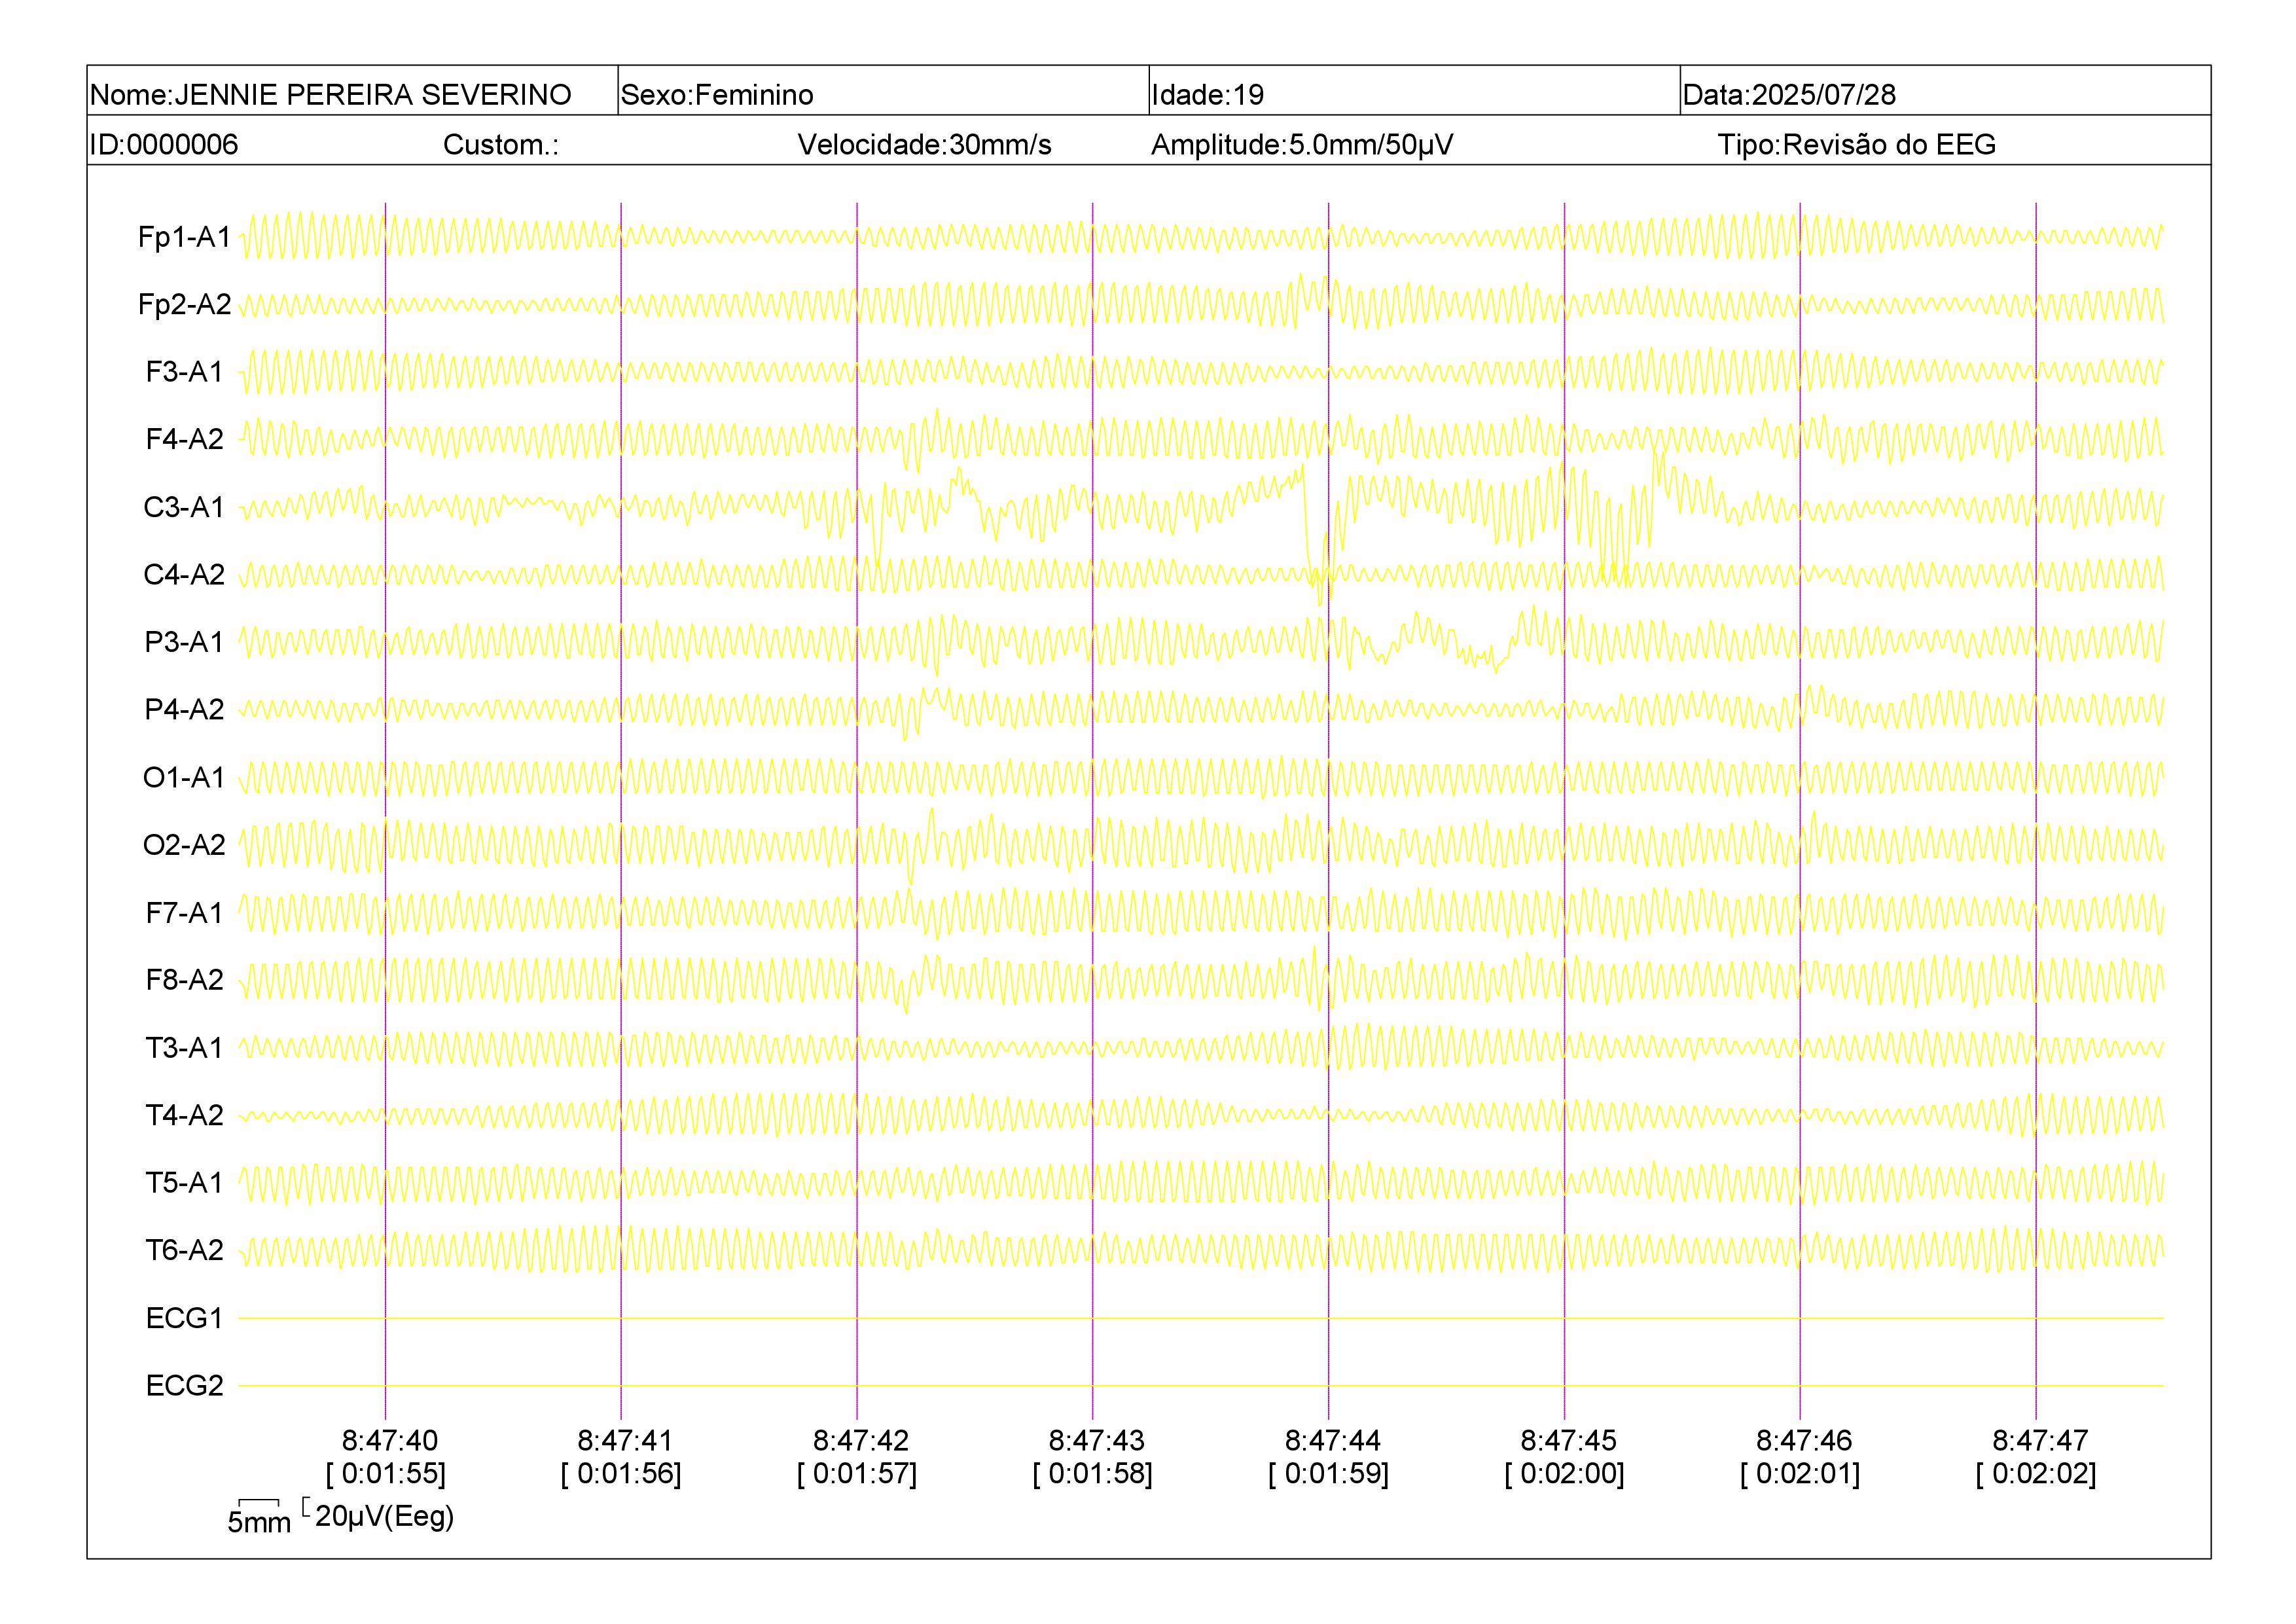Viewport: 2296px width, 1624px height.
Task: Click the elapsed time [ 0:01:59]
Action: 1329,1474
